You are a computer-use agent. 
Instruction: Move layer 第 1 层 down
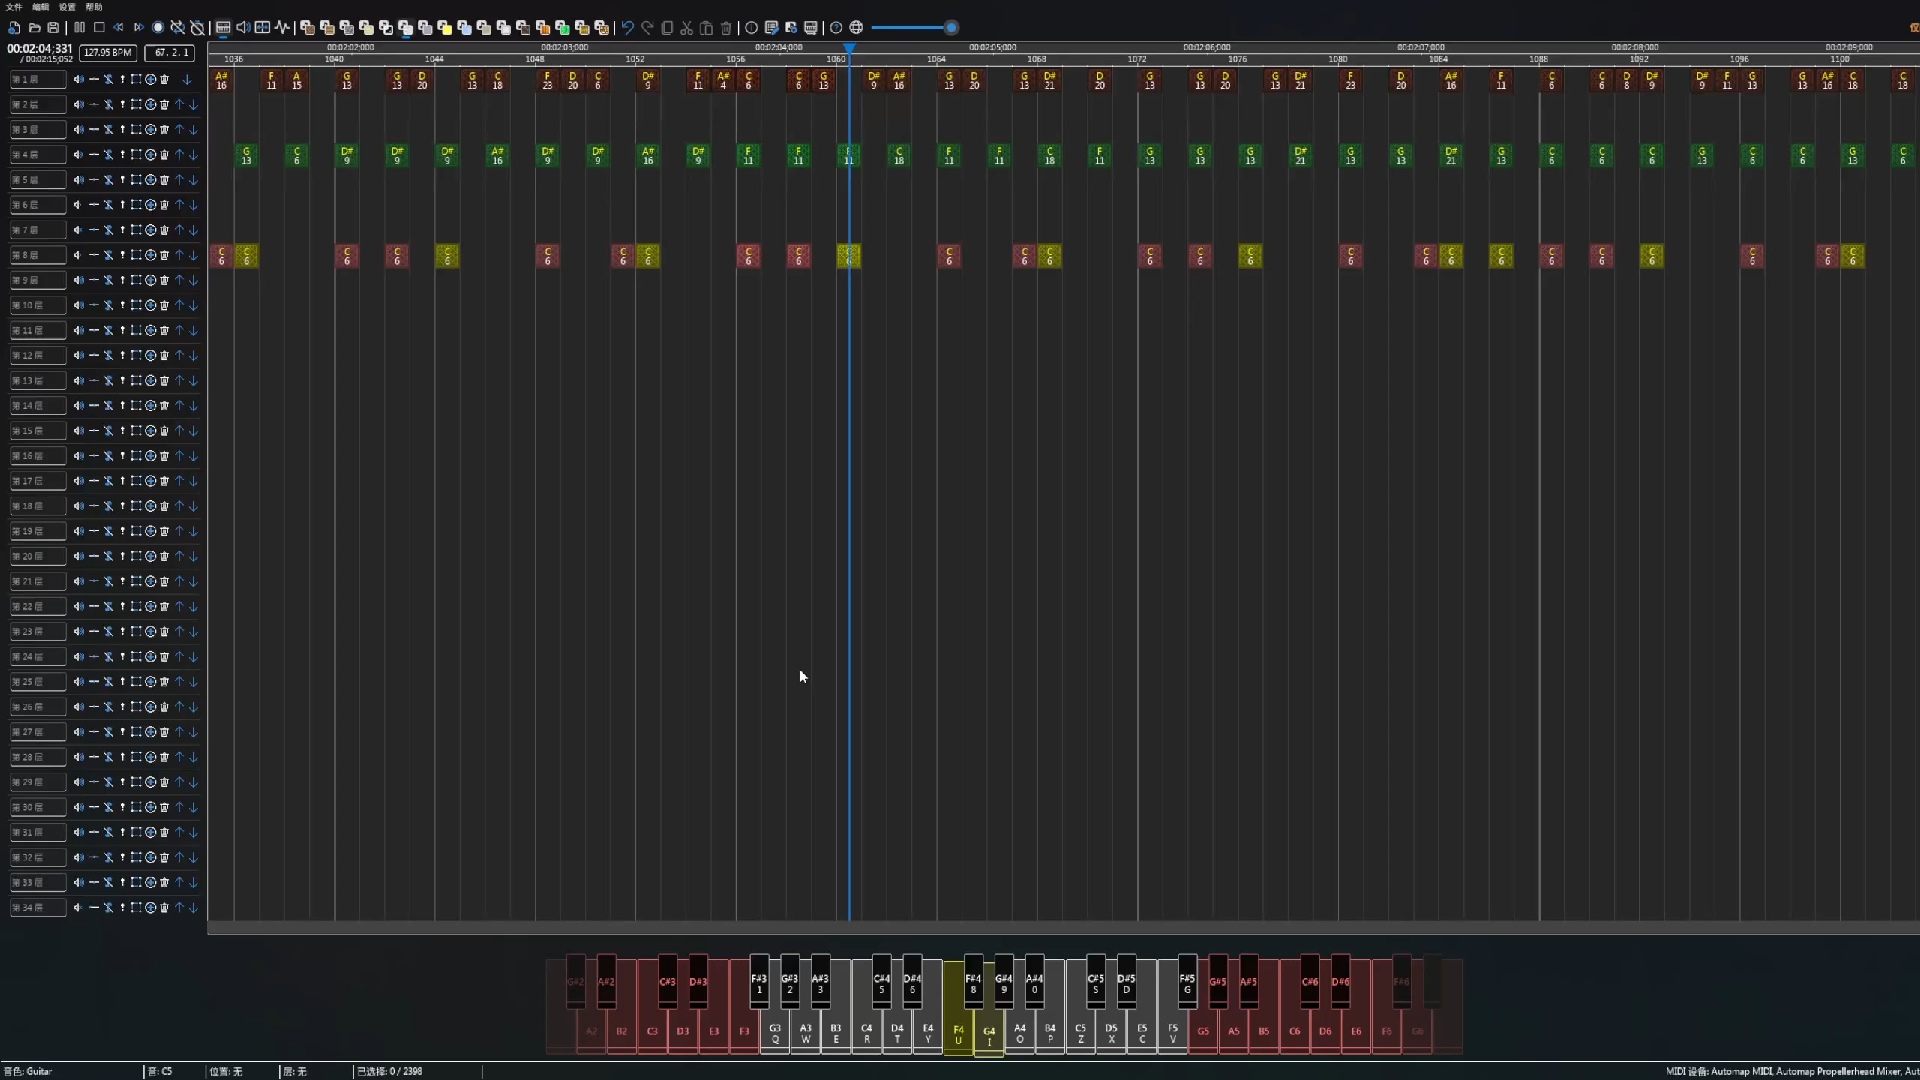pyautogui.click(x=187, y=79)
